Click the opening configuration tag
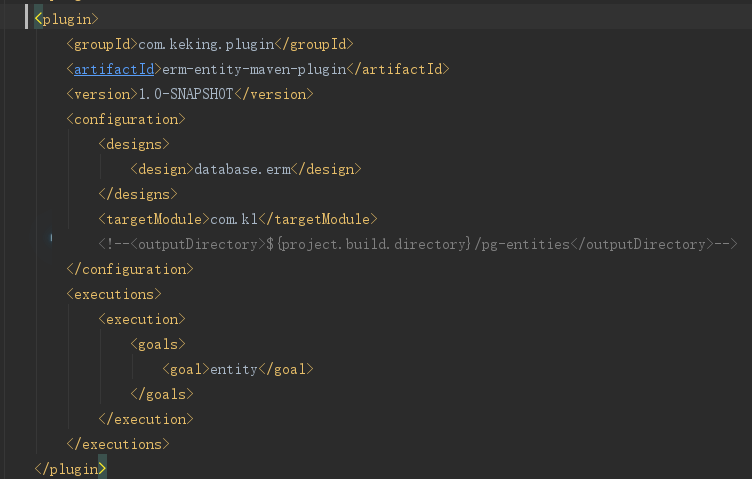The width and height of the screenshot is (752, 479). [x=126, y=119]
